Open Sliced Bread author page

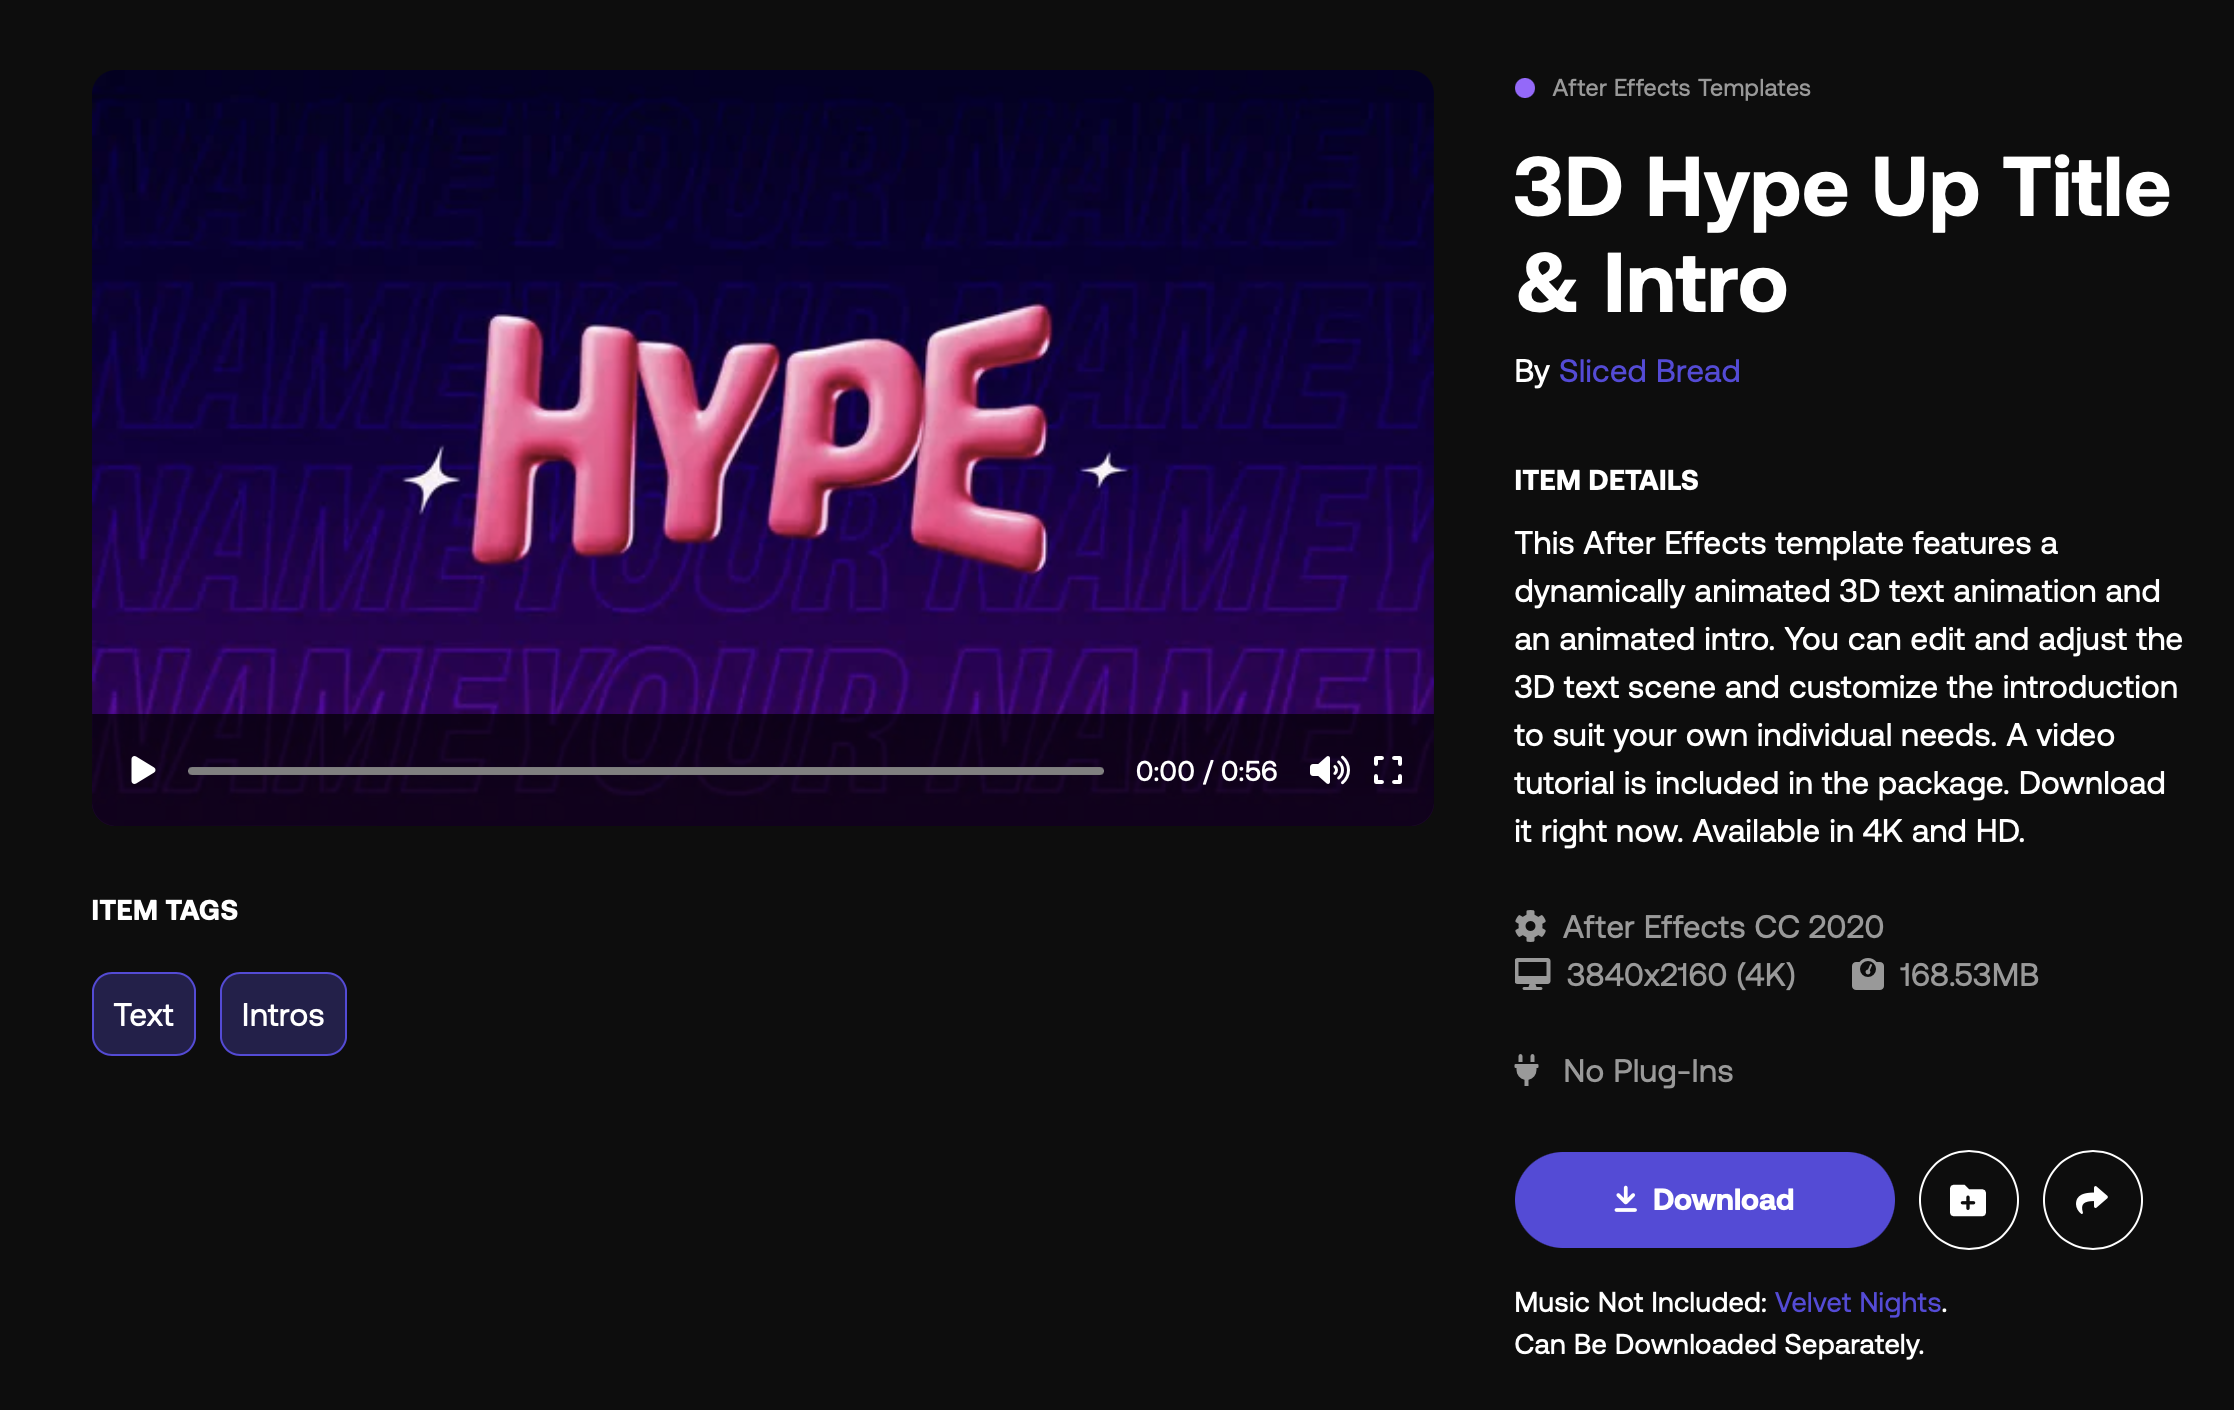tap(1649, 371)
